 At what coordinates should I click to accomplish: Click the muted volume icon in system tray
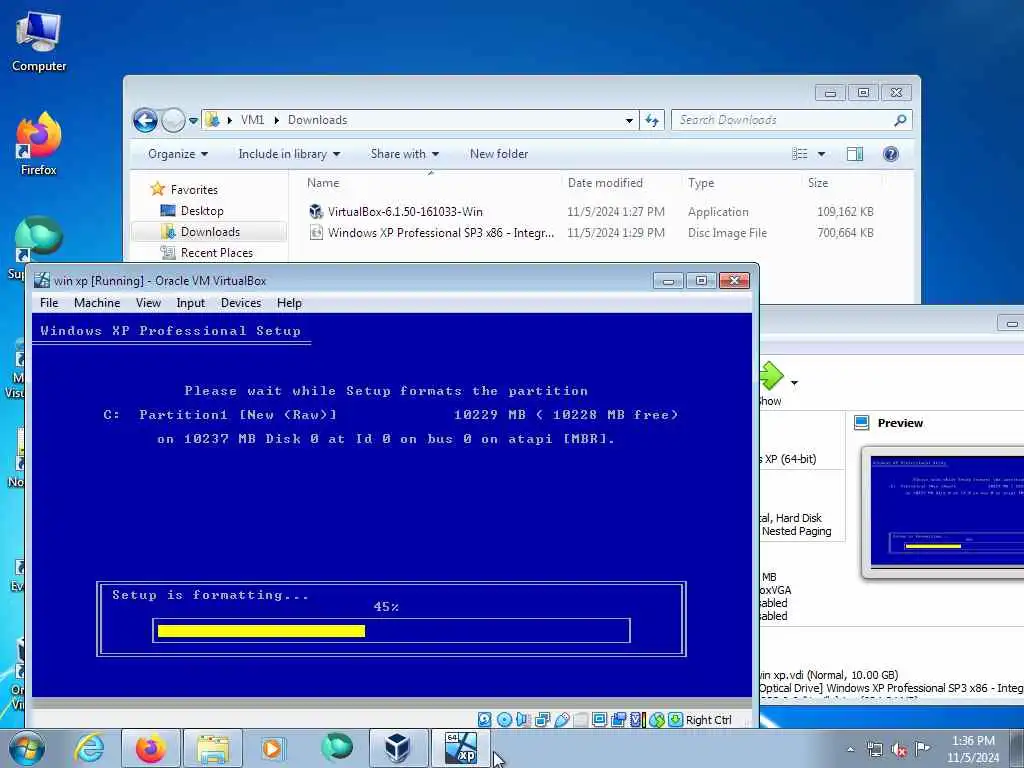pos(899,750)
